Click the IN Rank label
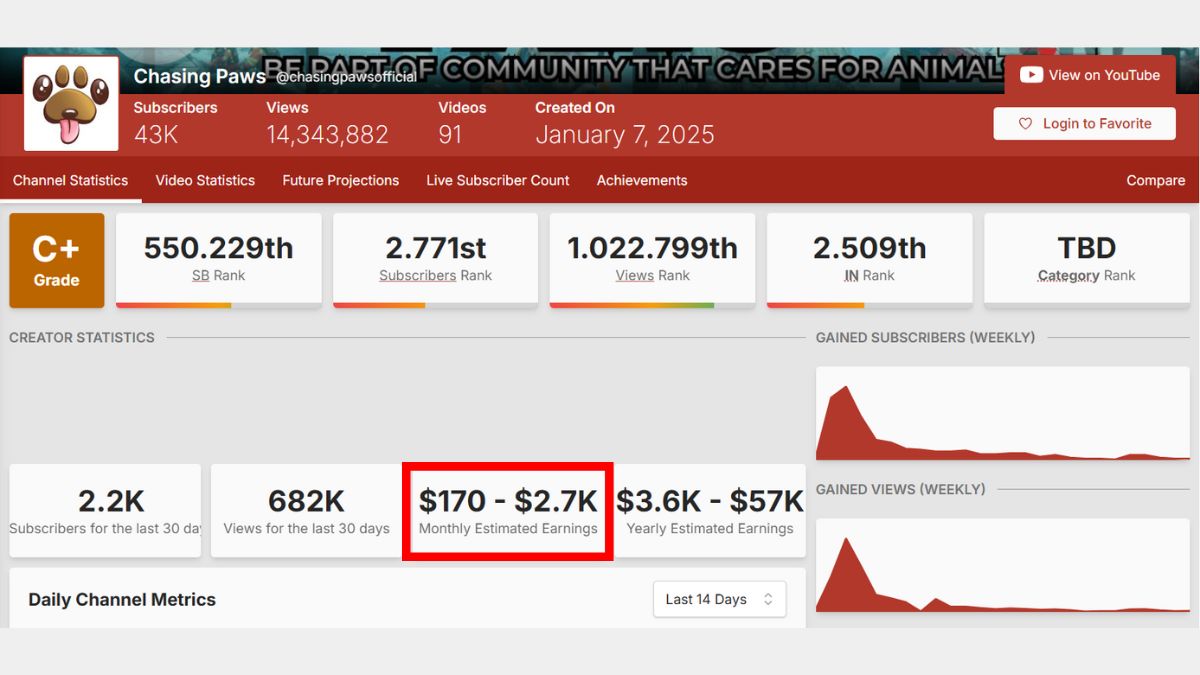Screen dimensions: 1200x675 click(x=870, y=275)
